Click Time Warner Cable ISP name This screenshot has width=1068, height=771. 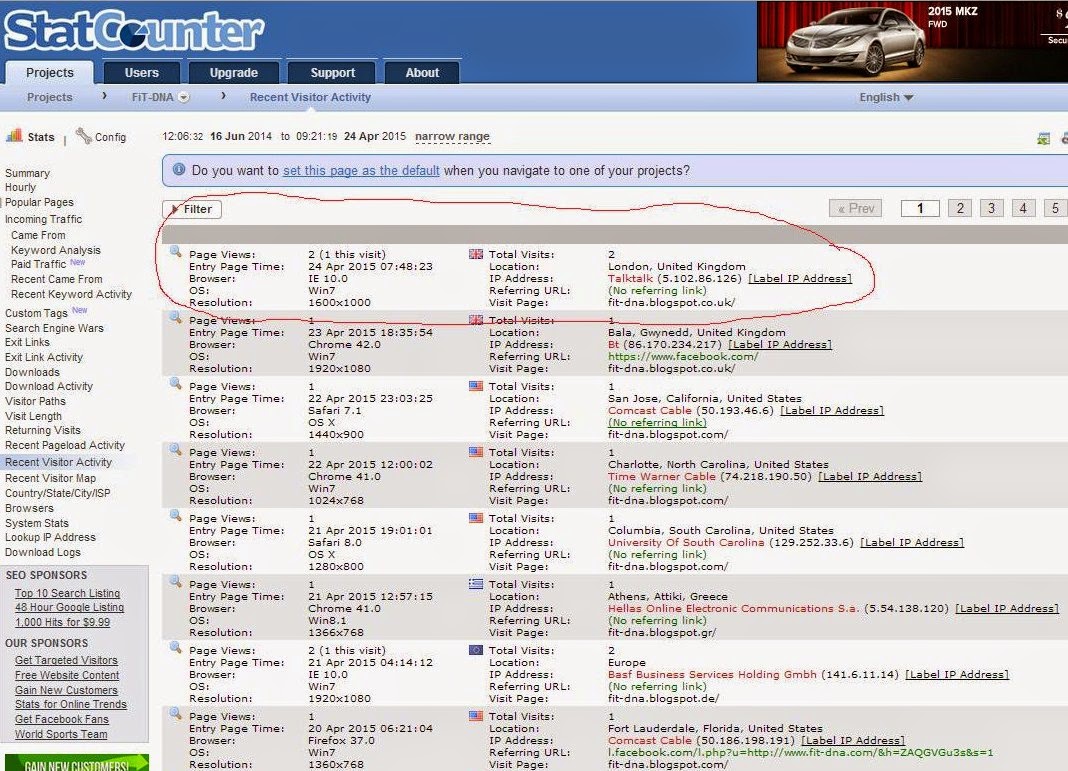coord(661,477)
